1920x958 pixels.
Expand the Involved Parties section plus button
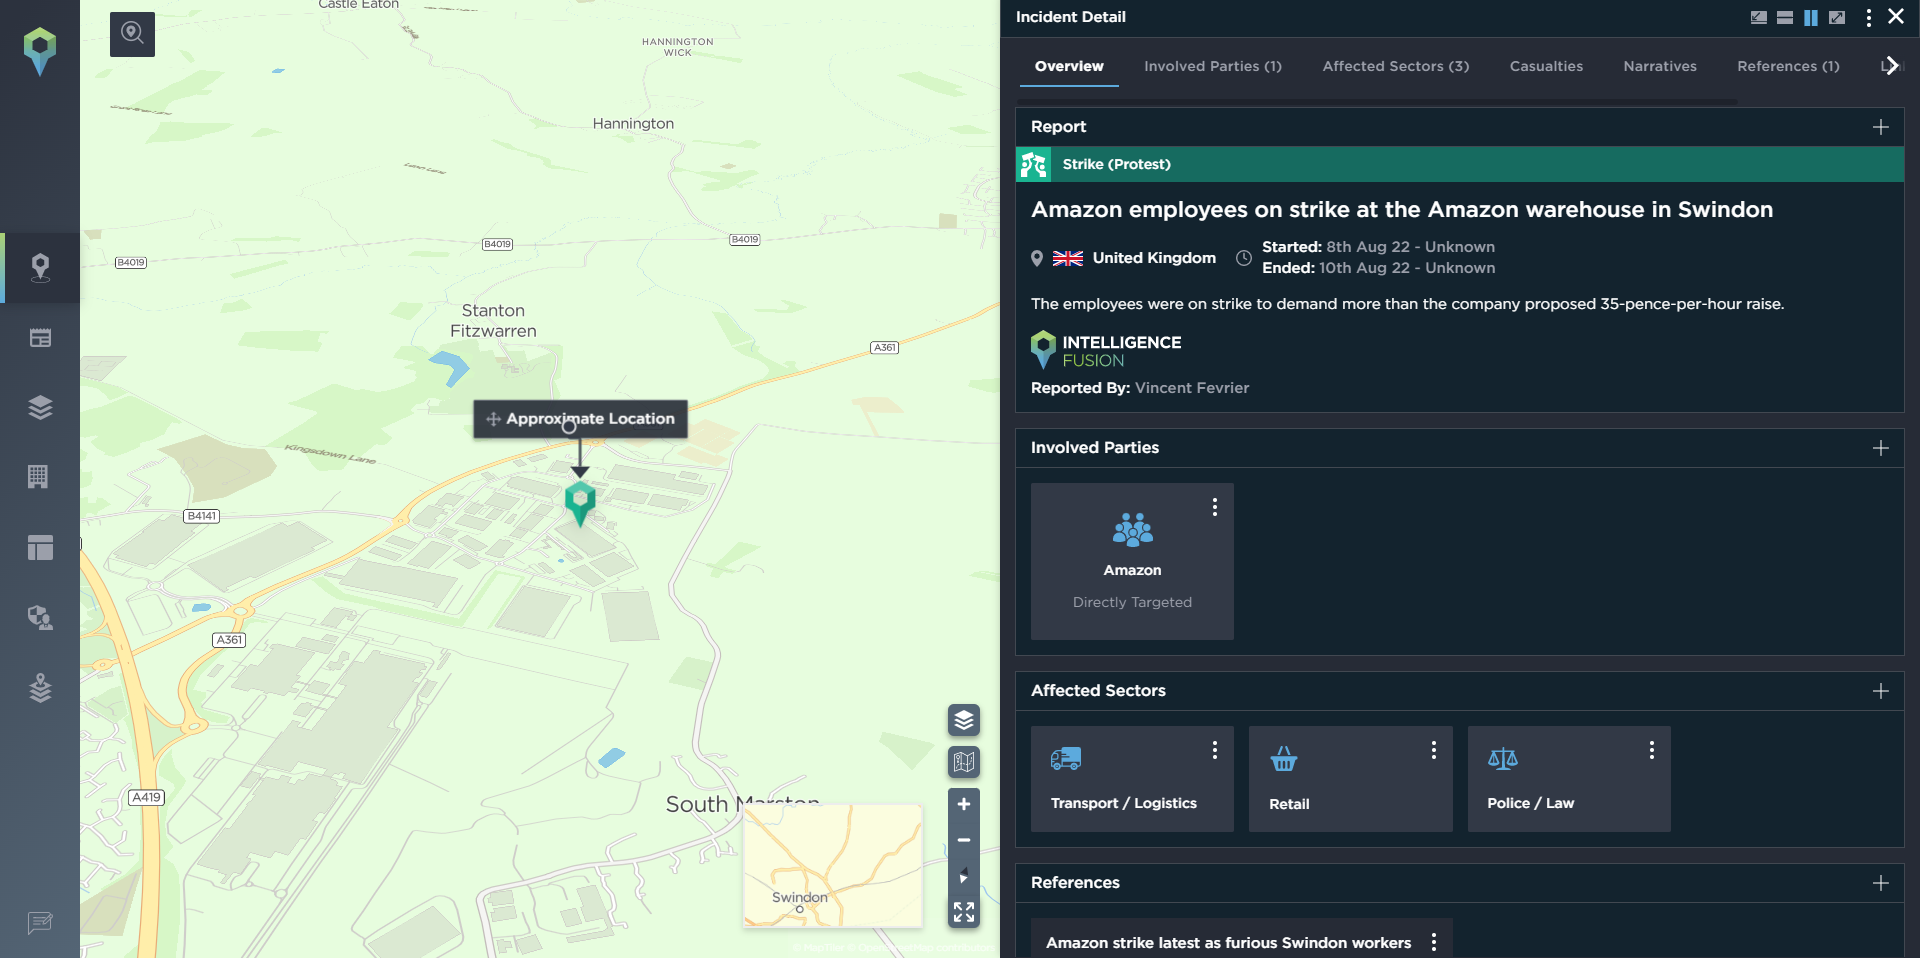click(1881, 448)
